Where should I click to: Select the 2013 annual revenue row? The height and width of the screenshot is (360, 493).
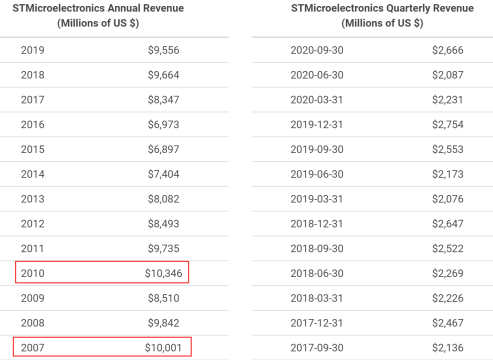click(114, 199)
